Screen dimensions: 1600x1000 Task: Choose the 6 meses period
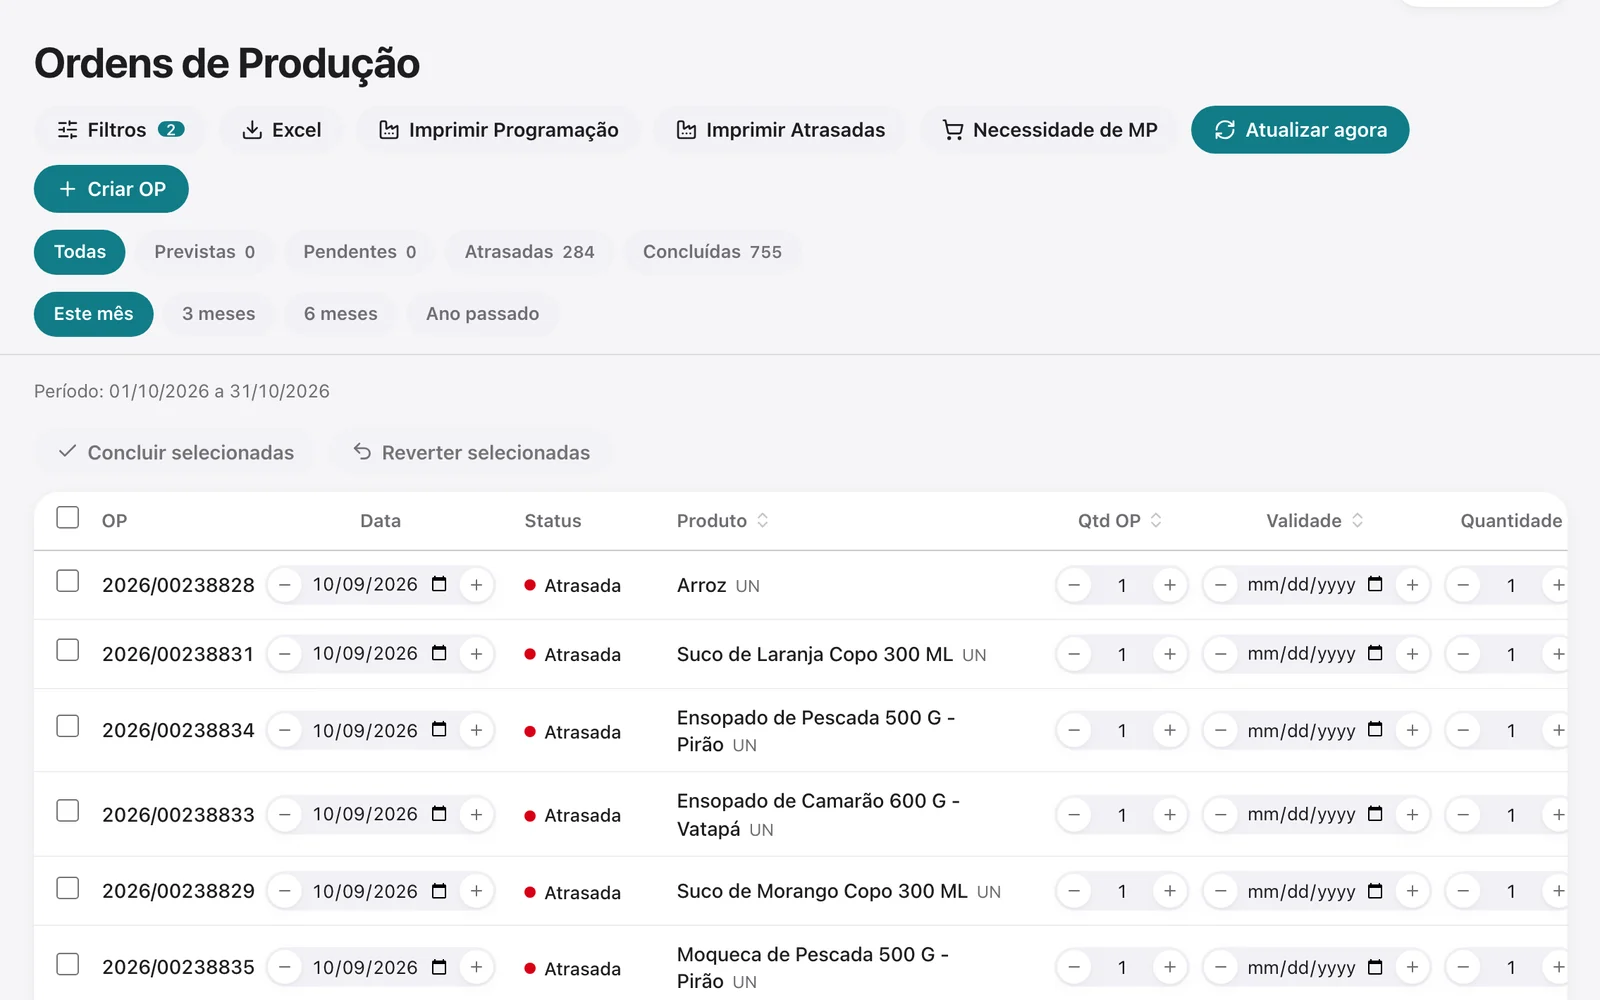tap(340, 314)
